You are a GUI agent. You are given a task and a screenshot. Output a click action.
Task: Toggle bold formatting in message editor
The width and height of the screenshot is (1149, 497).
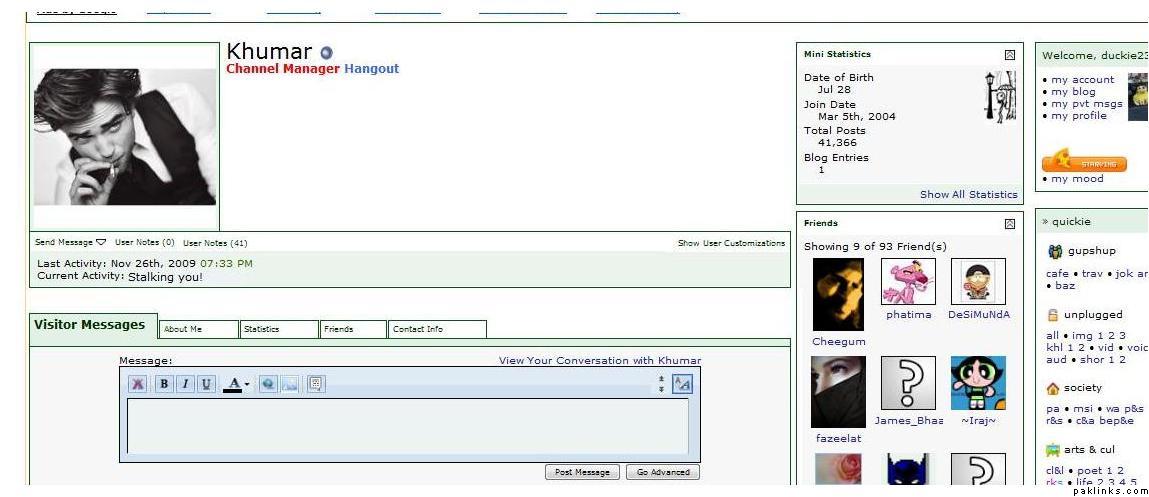coord(163,385)
